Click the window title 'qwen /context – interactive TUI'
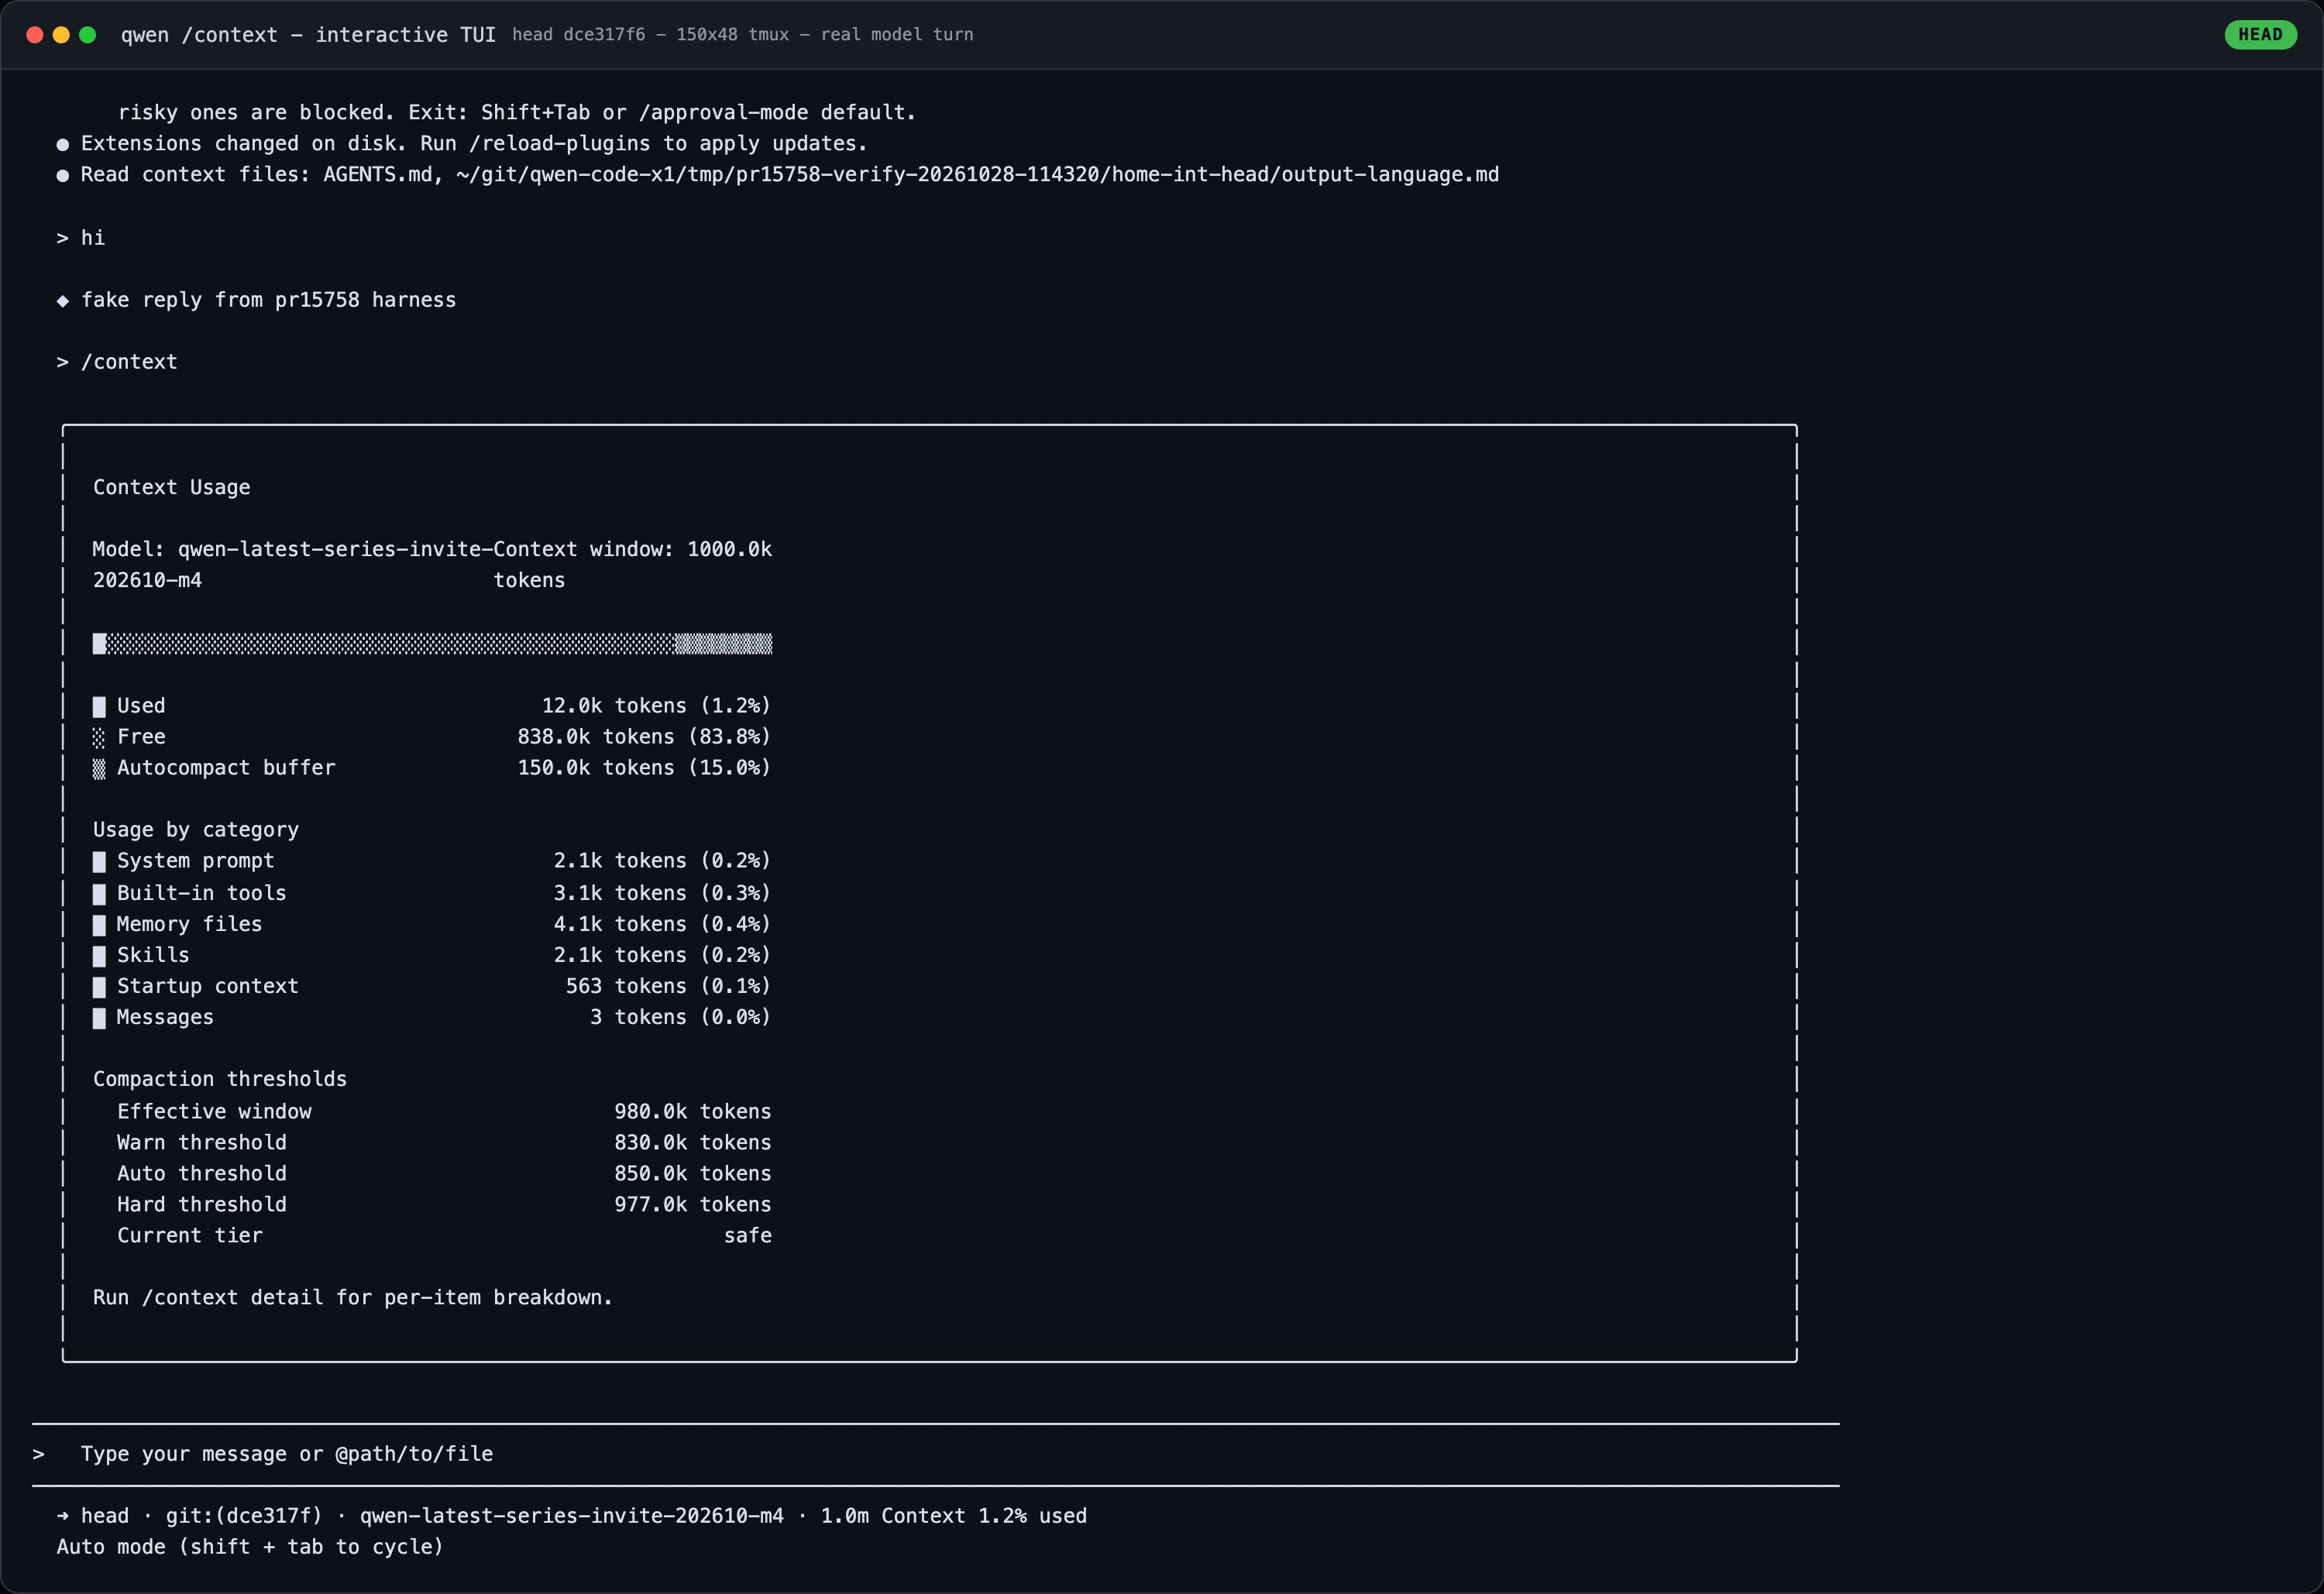 coord(308,34)
